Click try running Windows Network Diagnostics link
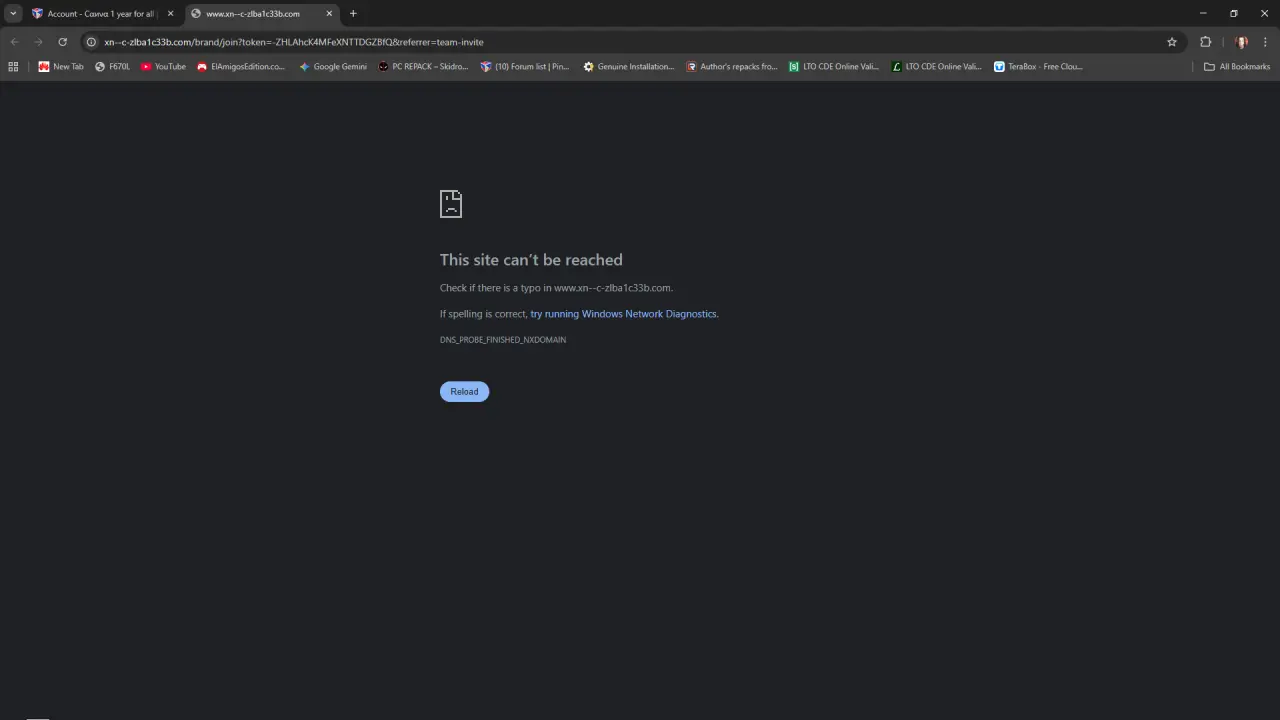 point(623,314)
